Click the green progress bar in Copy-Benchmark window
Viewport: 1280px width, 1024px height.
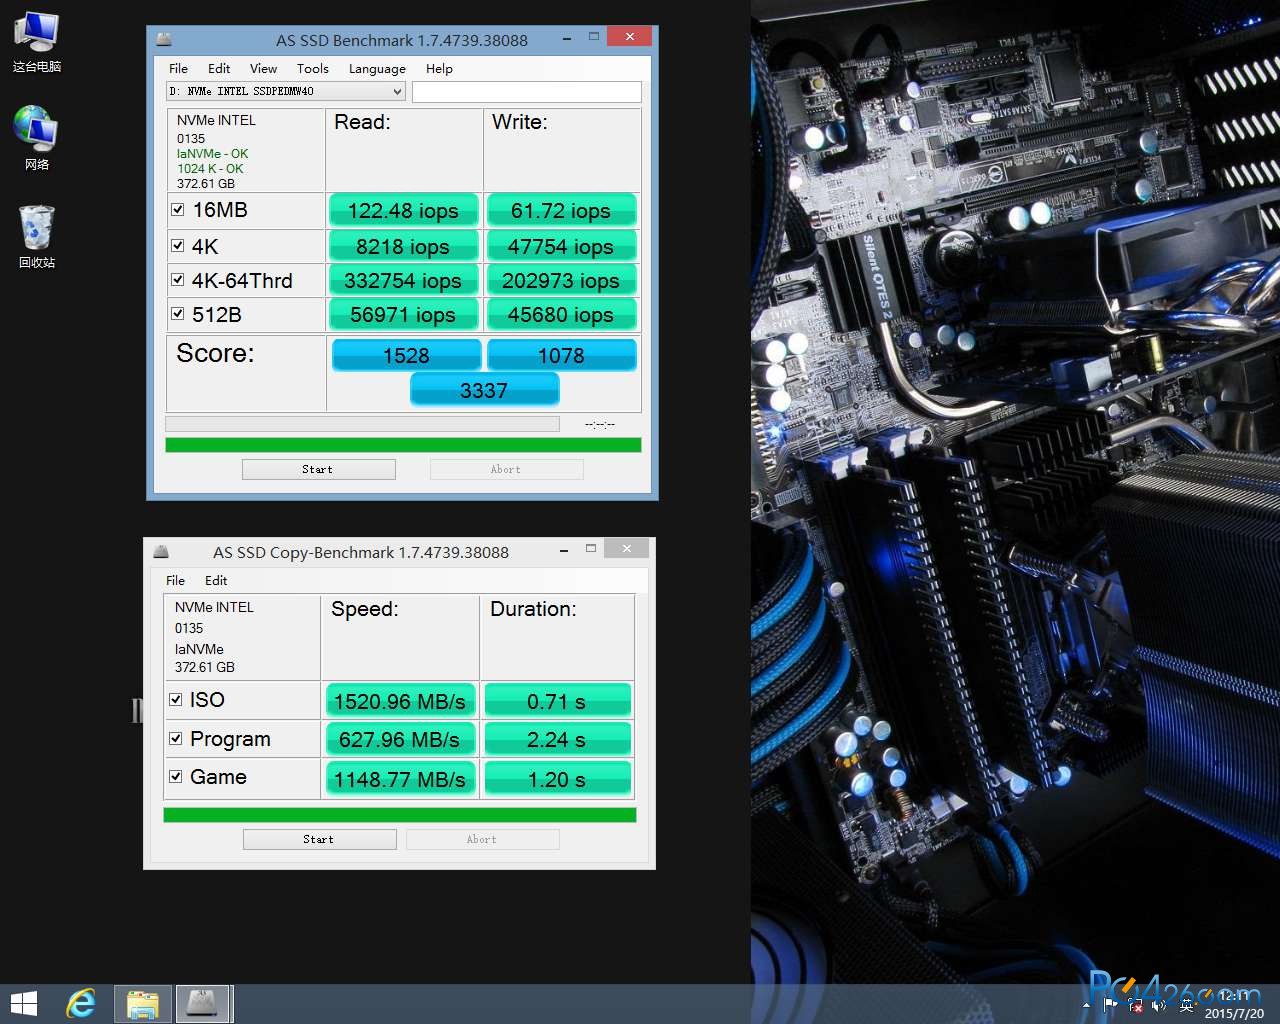tap(399, 815)
